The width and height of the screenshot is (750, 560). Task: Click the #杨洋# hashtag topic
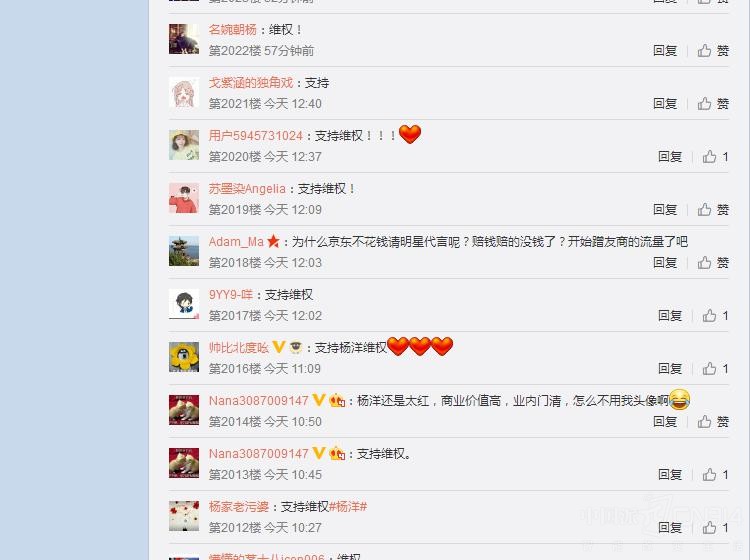click(348, 507)
